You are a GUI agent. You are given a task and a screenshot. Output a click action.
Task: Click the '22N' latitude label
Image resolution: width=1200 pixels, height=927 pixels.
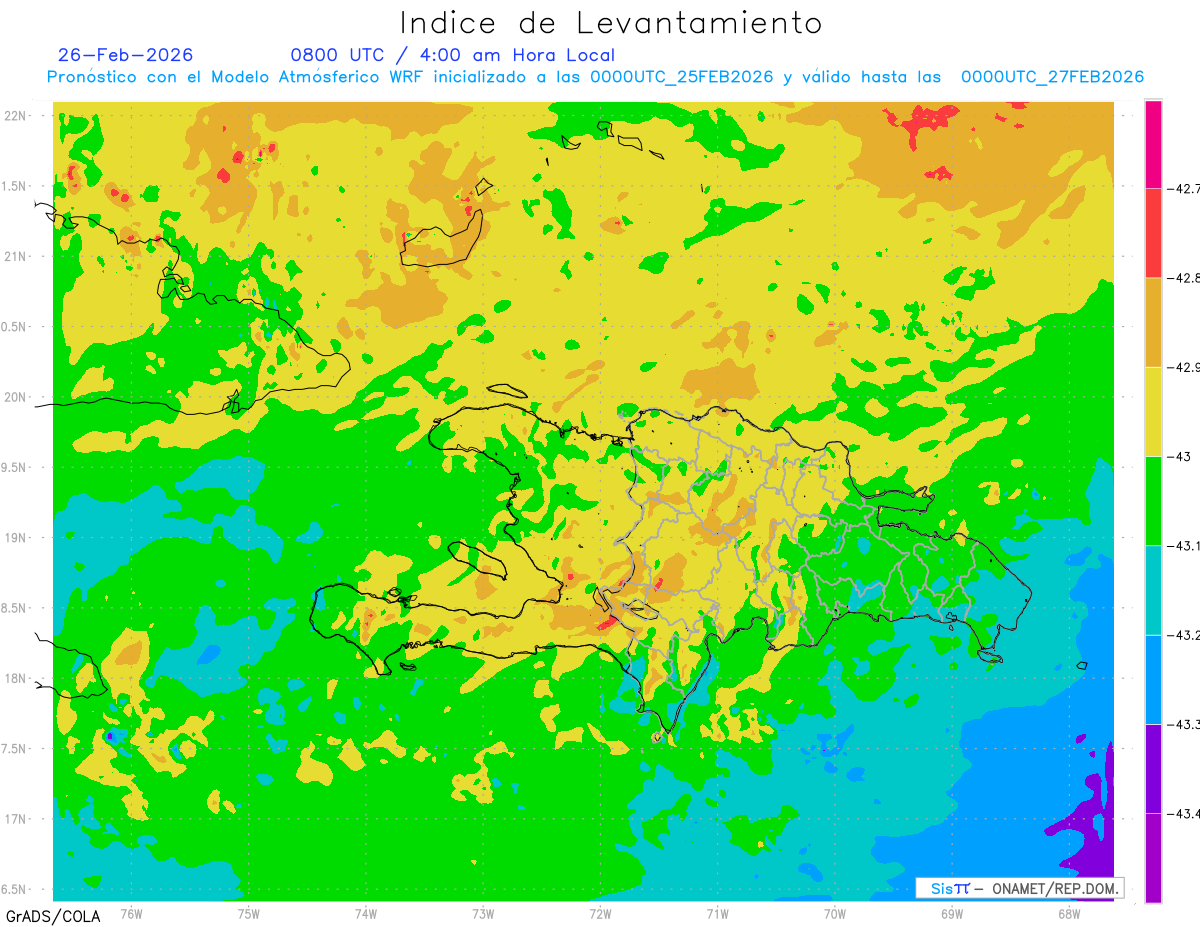pyautogui.click(x=16, y=115)
